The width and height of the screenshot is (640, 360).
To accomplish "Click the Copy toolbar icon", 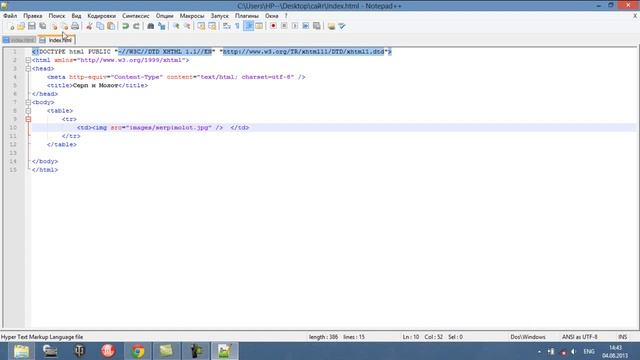I will click(100, 26).
